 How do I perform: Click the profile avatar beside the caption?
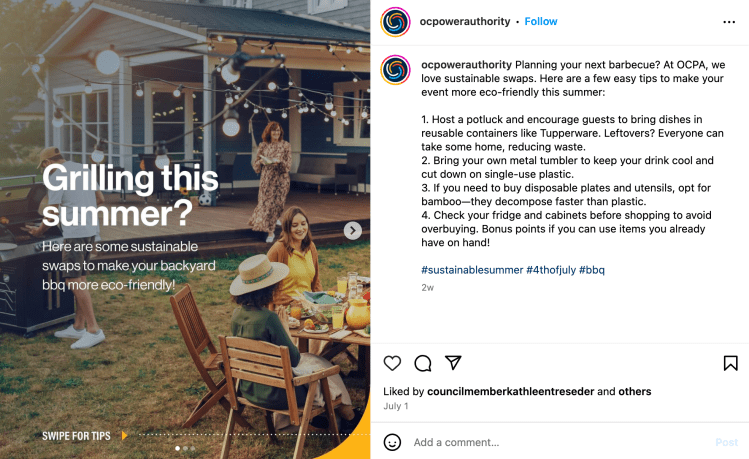395,69
